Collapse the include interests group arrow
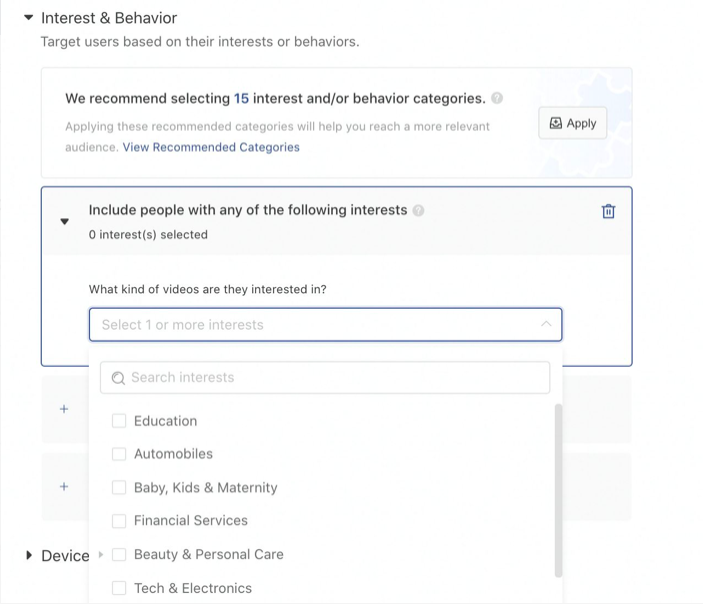This screenshot has height=604, width=703. point(65,222)
